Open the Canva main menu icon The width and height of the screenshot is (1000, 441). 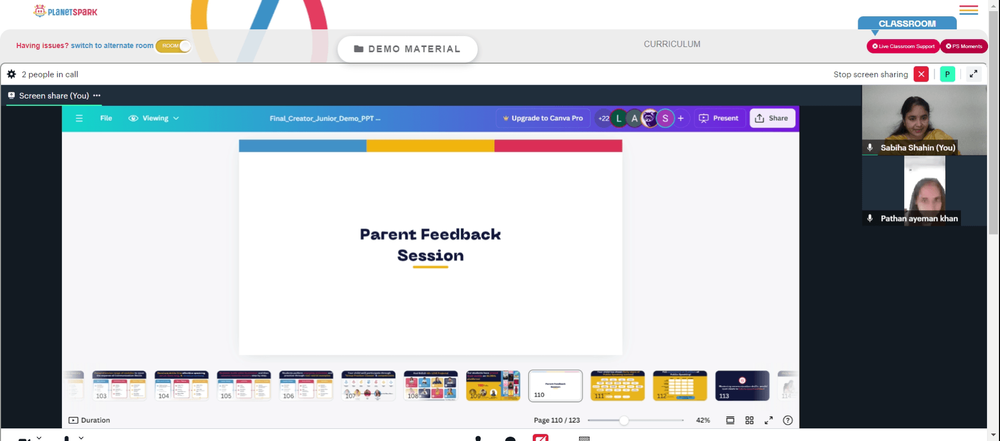coord(79,118)
